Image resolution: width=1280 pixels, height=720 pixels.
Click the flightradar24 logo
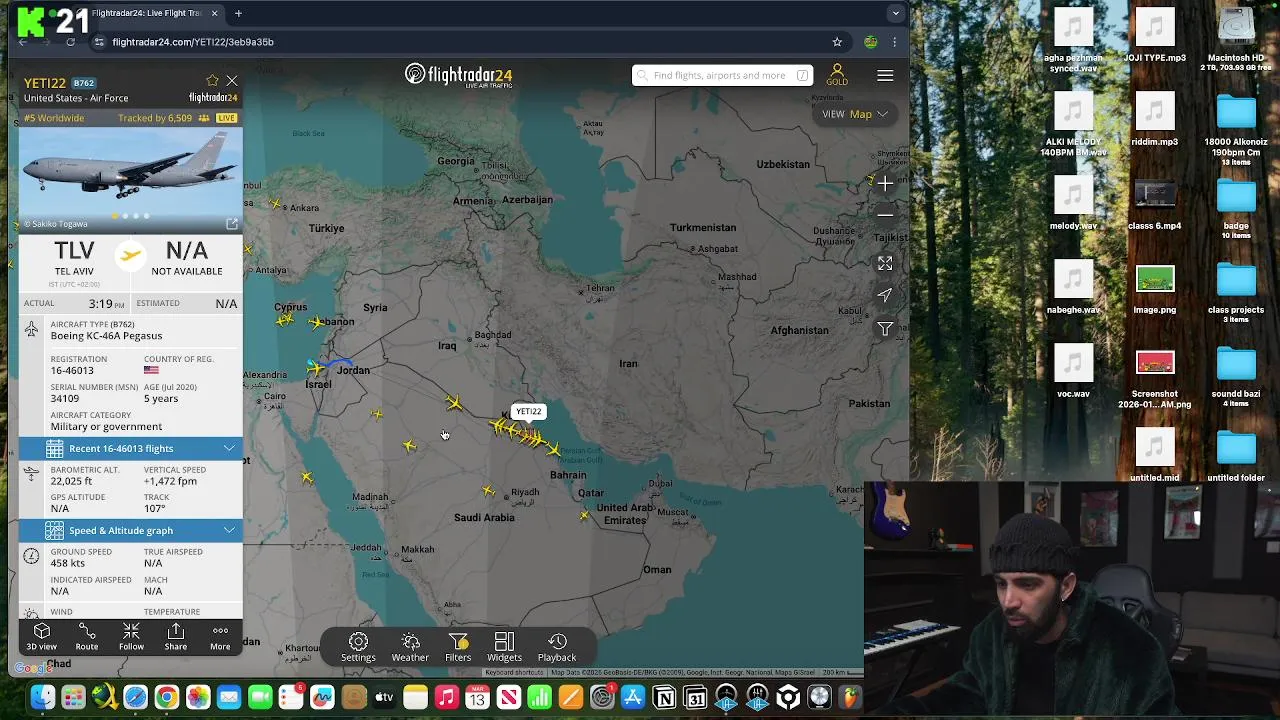click(459, 75)
